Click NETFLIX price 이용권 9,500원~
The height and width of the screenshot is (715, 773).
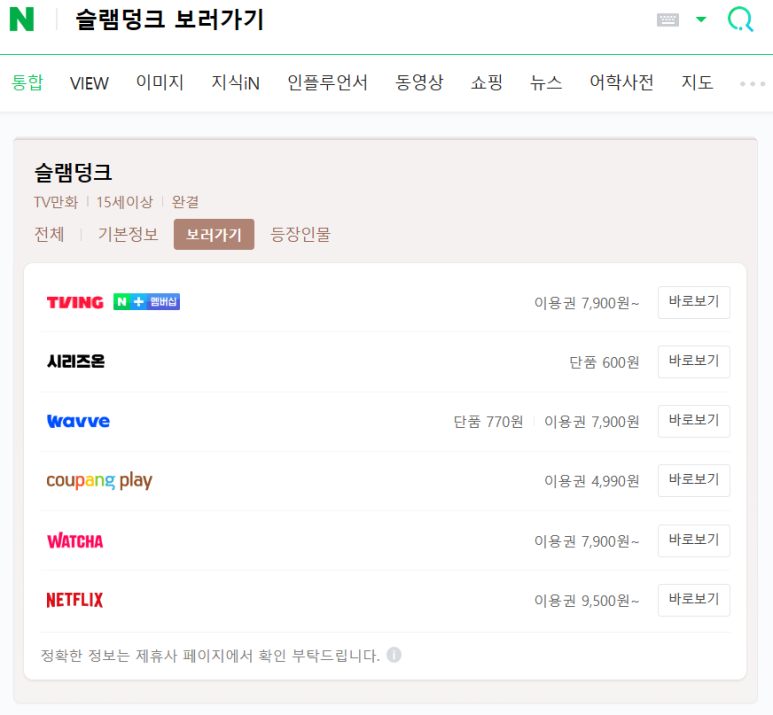click(x=587, y=601)
